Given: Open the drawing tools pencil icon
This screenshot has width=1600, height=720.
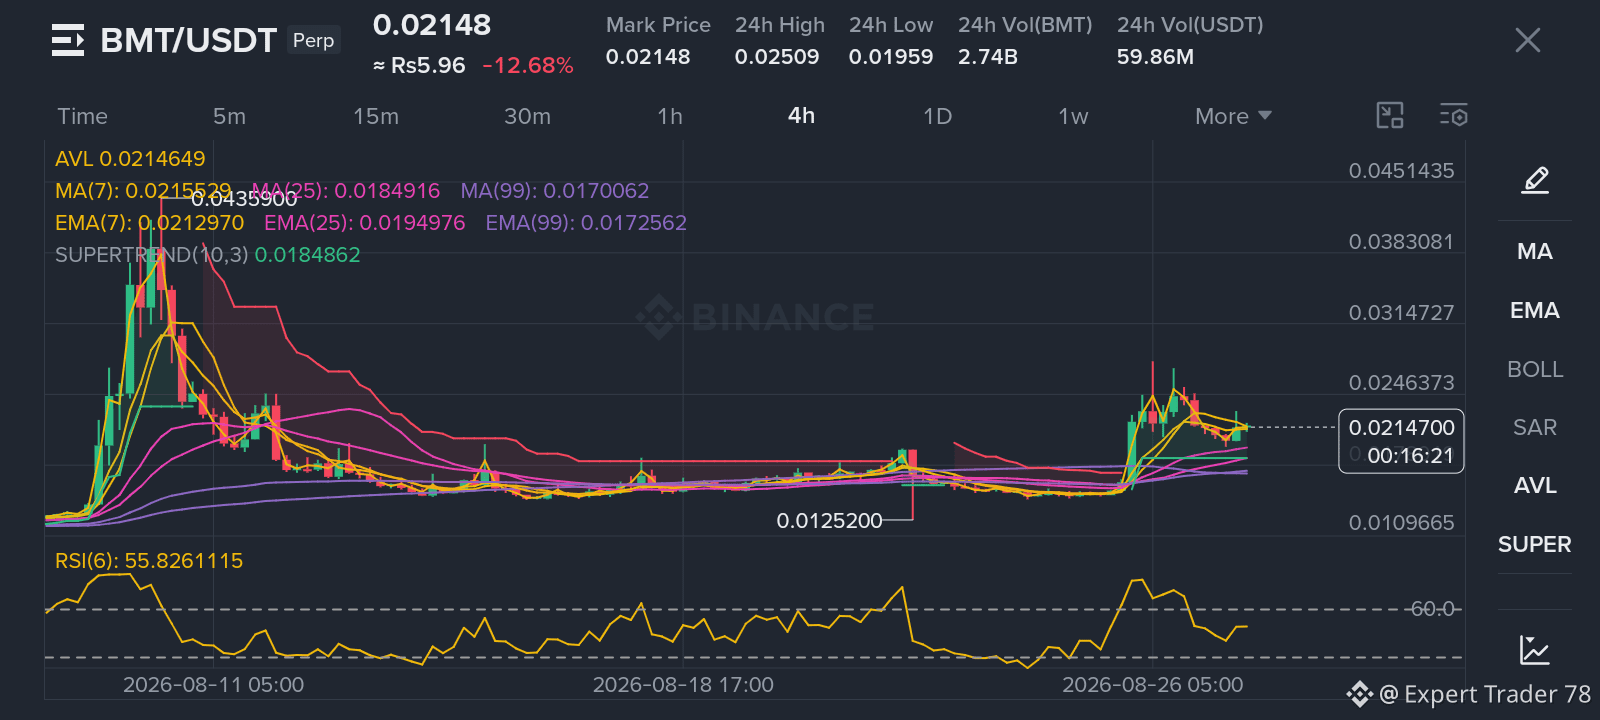Looking at the screenshot, I should point(1535,180).
